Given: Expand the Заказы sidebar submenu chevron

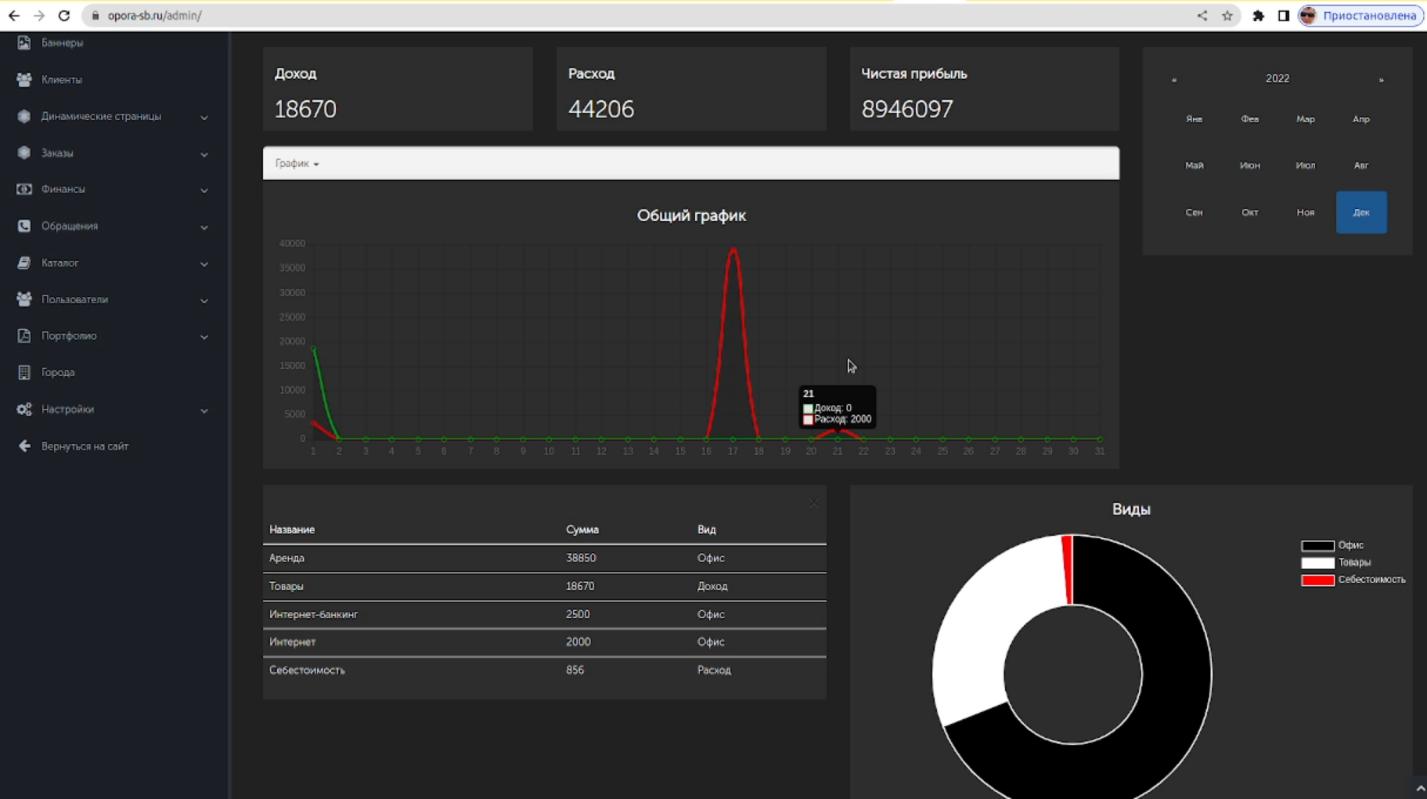Looking at the screenshot, I should (x=204, y=154).
